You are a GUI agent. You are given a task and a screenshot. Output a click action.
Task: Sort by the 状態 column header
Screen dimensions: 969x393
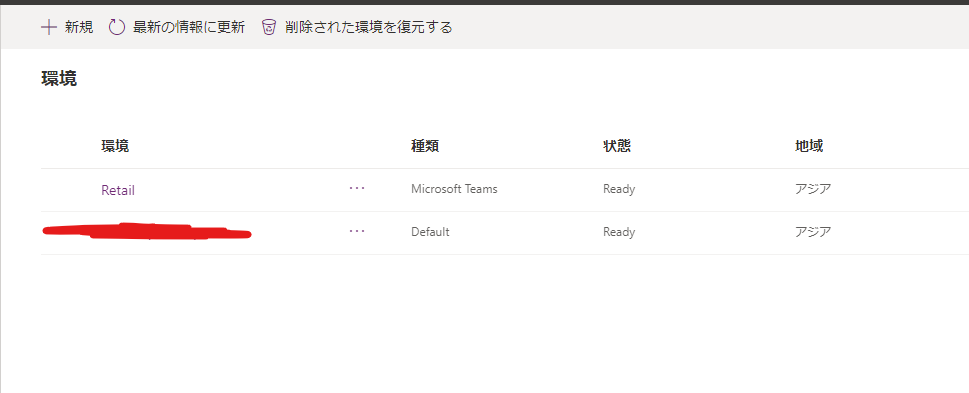(617, 146)
